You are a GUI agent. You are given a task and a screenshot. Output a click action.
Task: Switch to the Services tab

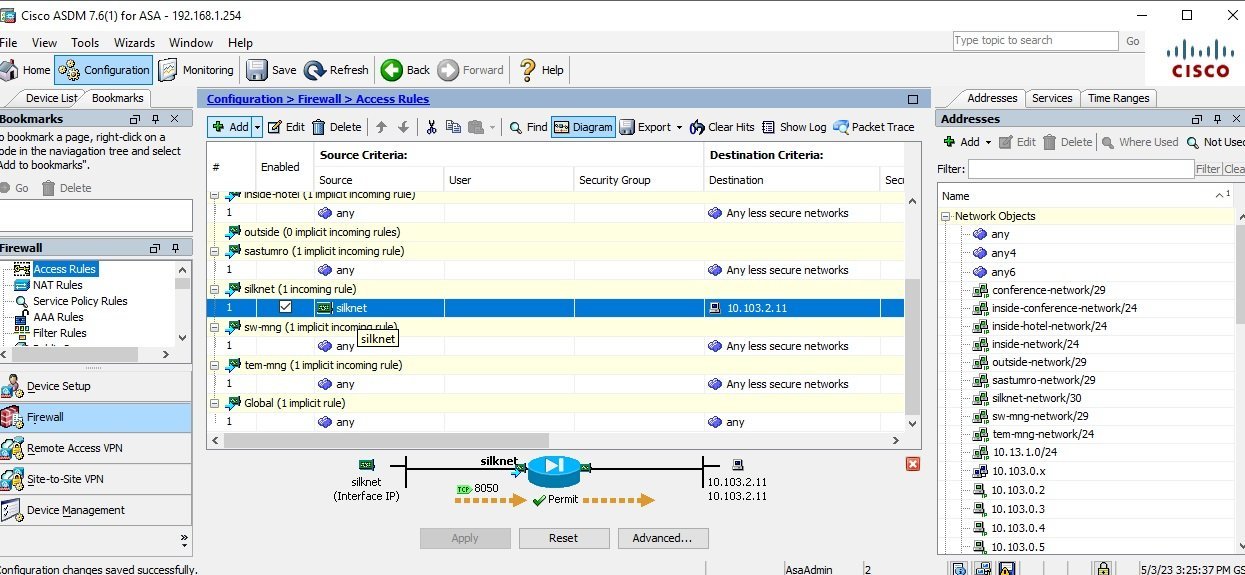tap(1052, 98)
